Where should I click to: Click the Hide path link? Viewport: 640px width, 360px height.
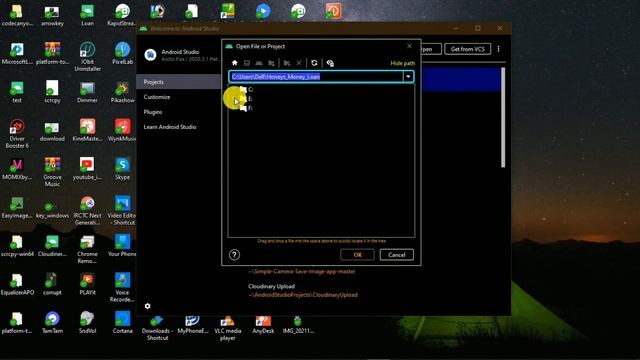(402, 63)
